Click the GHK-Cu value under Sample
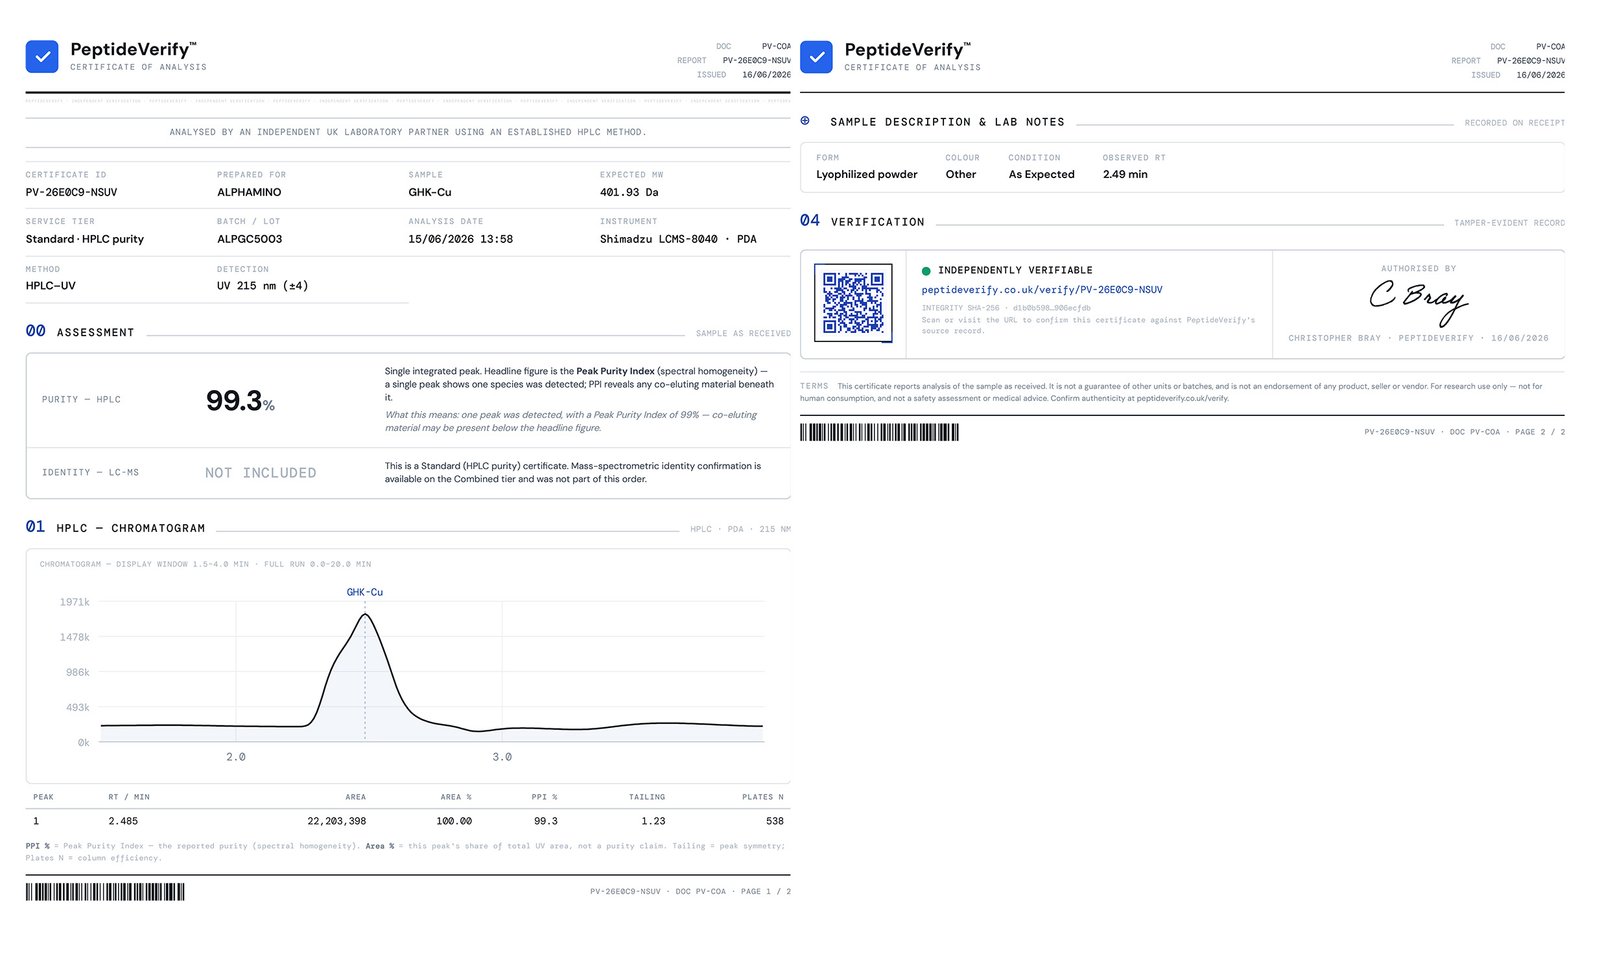Screen dimensions: 1600x972 [430, 192]
